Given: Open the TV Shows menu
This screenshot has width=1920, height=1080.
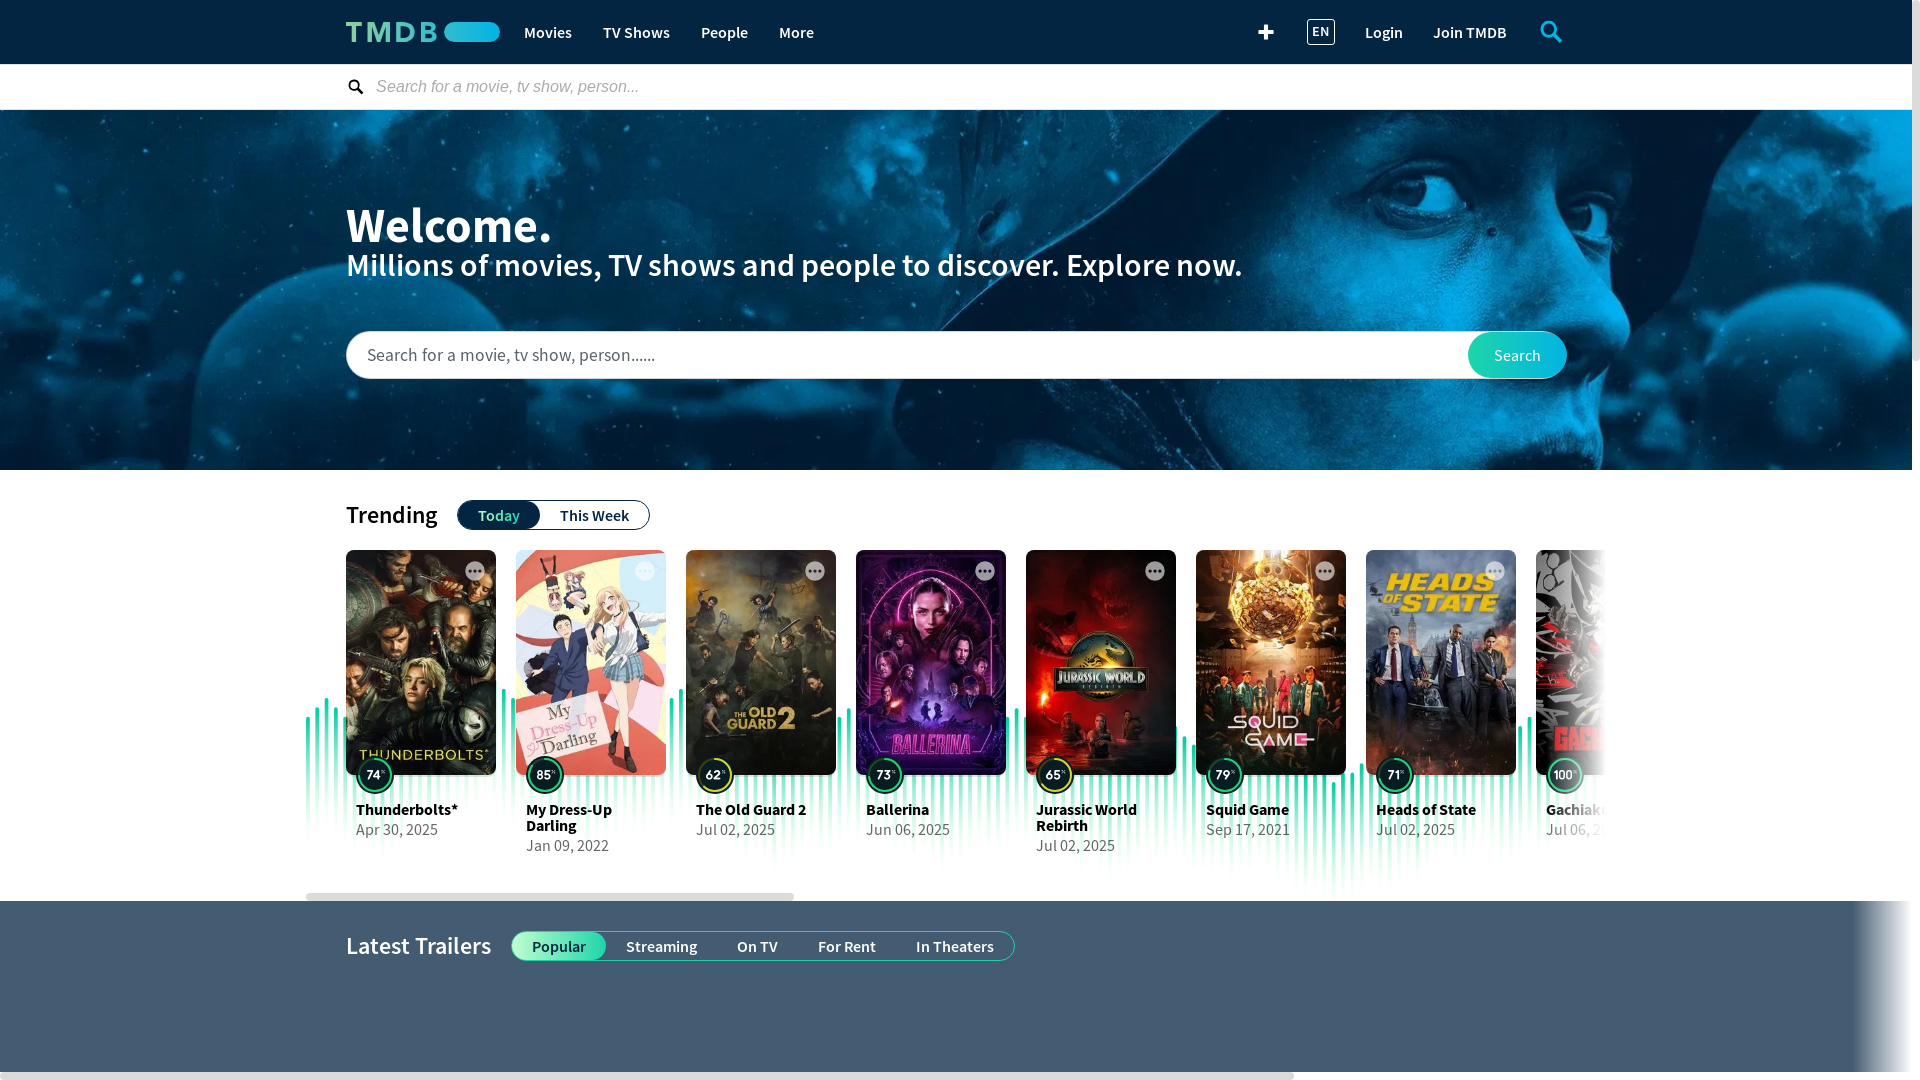Looking at the screenshot, I should coord(636,32).
